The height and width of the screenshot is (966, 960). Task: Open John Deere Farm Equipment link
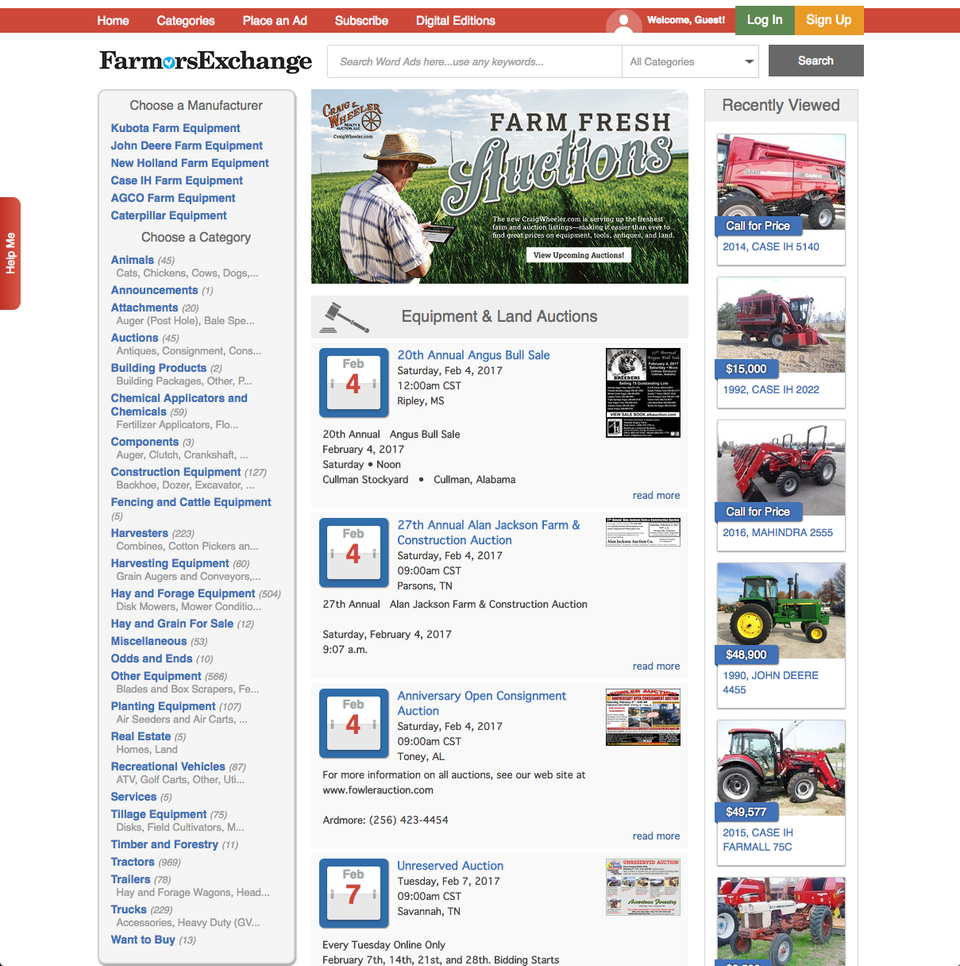(187, 145)
